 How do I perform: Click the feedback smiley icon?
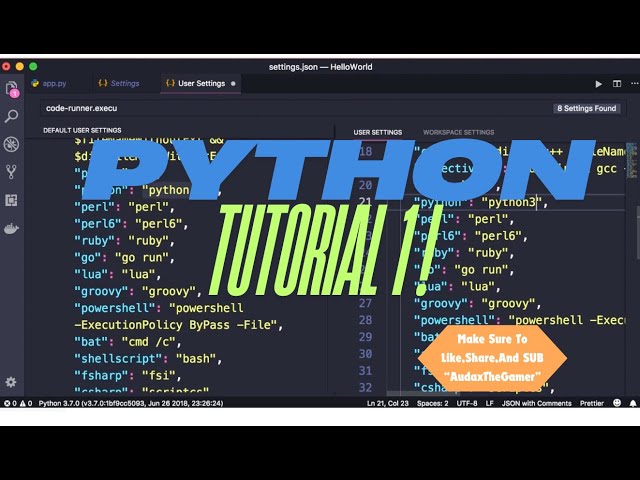[x=617, y=403]
